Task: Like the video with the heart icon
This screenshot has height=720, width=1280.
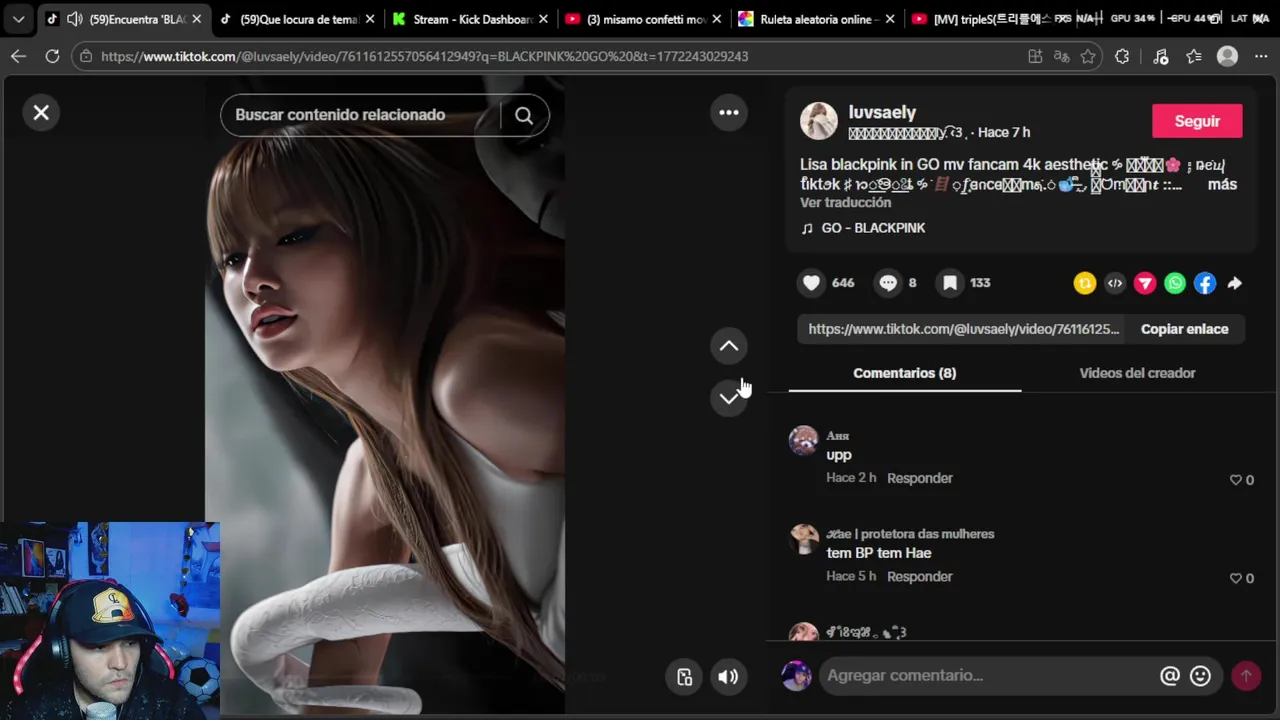Action: pyautogui.click(x=811, y=283)
